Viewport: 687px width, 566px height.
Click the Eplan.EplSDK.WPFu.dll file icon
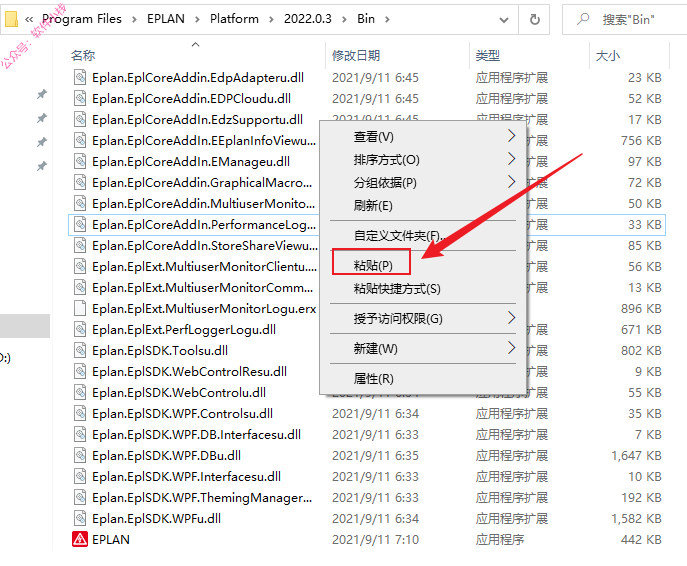80,519
